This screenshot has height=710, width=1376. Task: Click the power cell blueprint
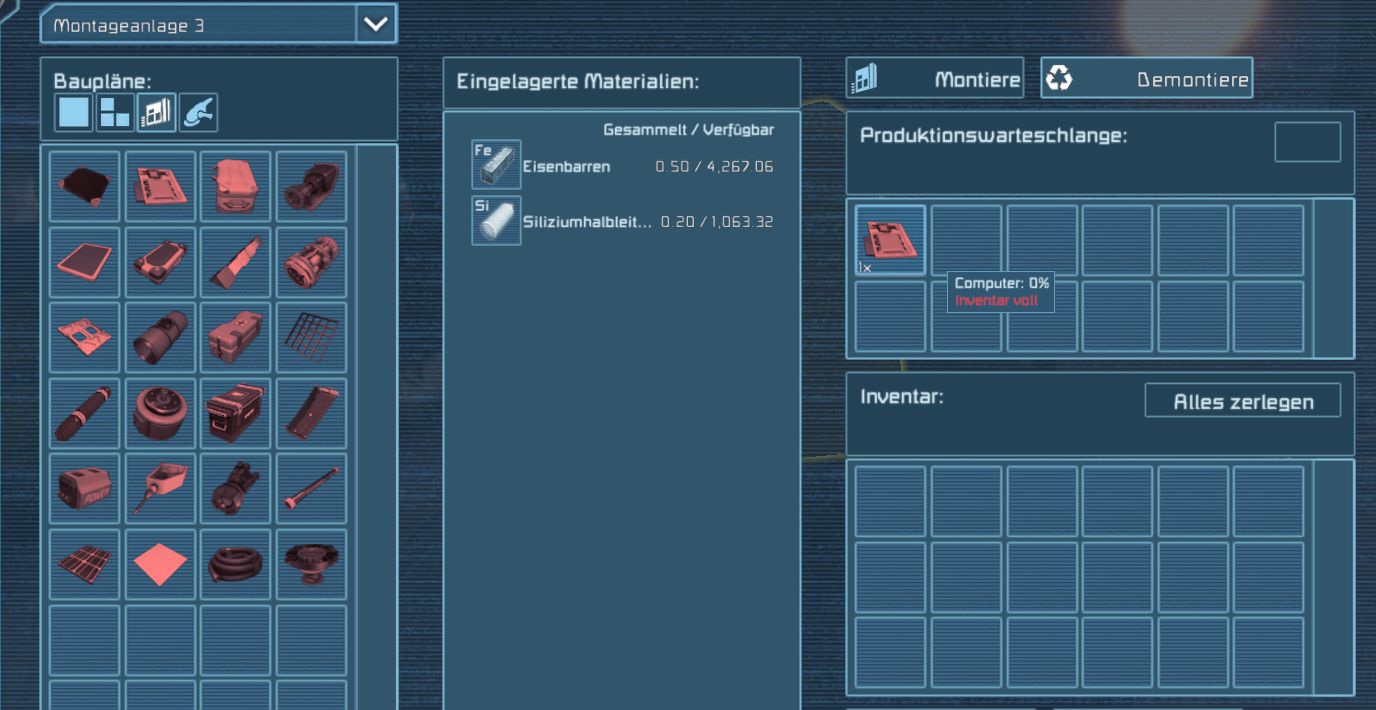click(x=83, y=489)
